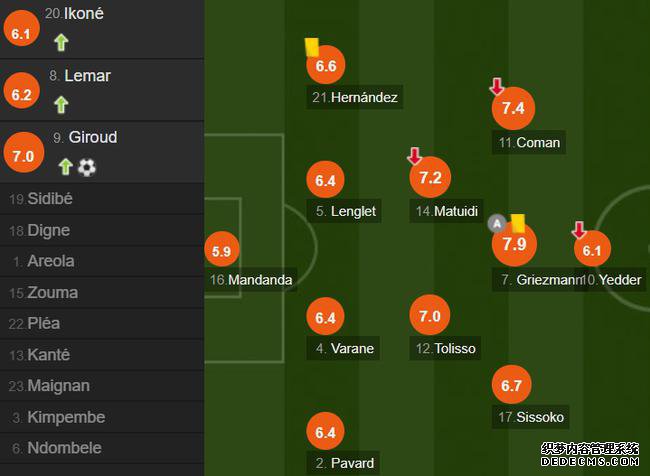Screen dimensions: 650x476
Task: Click Lenglet's 6.4 rating circle
Action: point(325,180)
